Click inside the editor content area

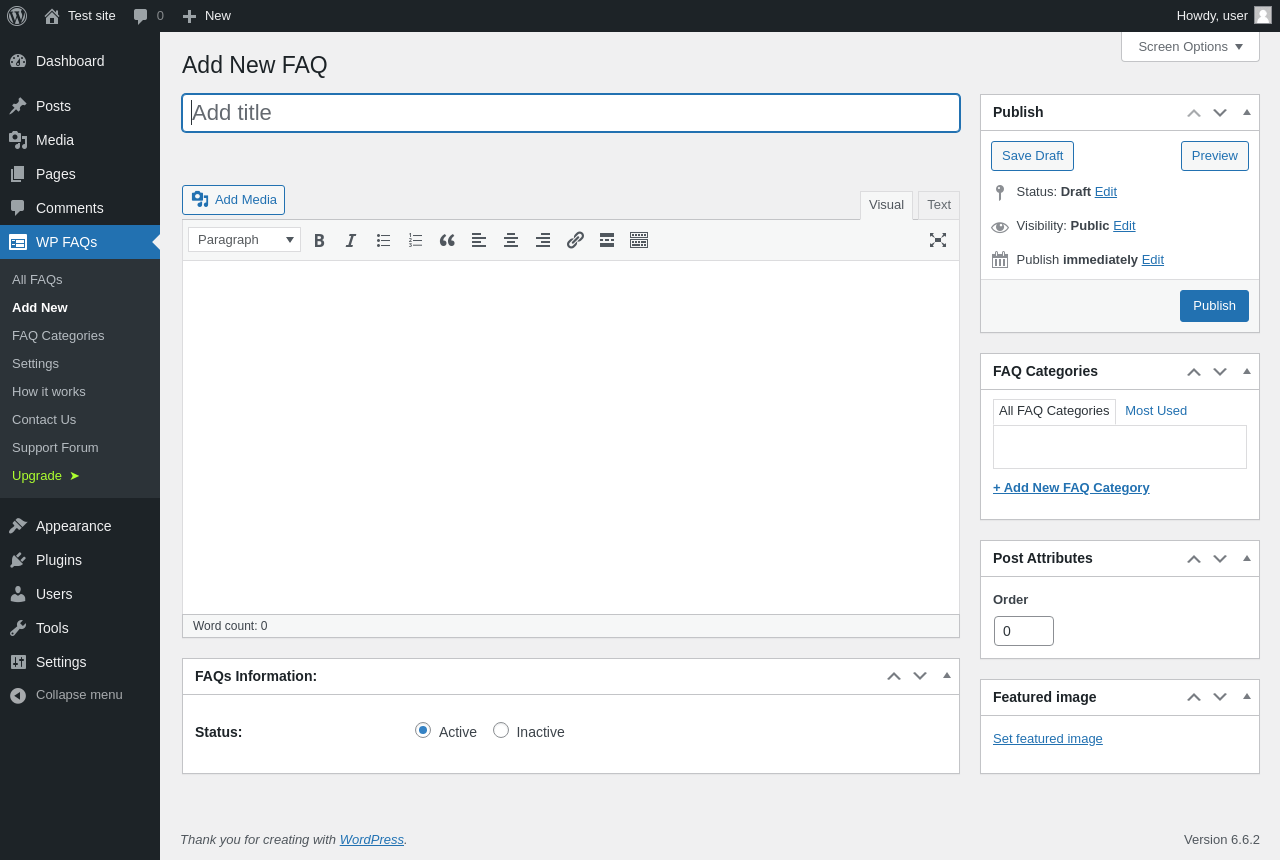point(571,437)
